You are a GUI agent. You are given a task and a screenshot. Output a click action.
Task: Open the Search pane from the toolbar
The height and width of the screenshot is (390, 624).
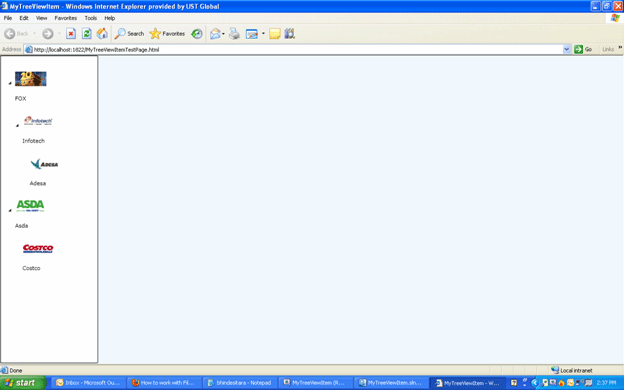(x=129, y=34)
